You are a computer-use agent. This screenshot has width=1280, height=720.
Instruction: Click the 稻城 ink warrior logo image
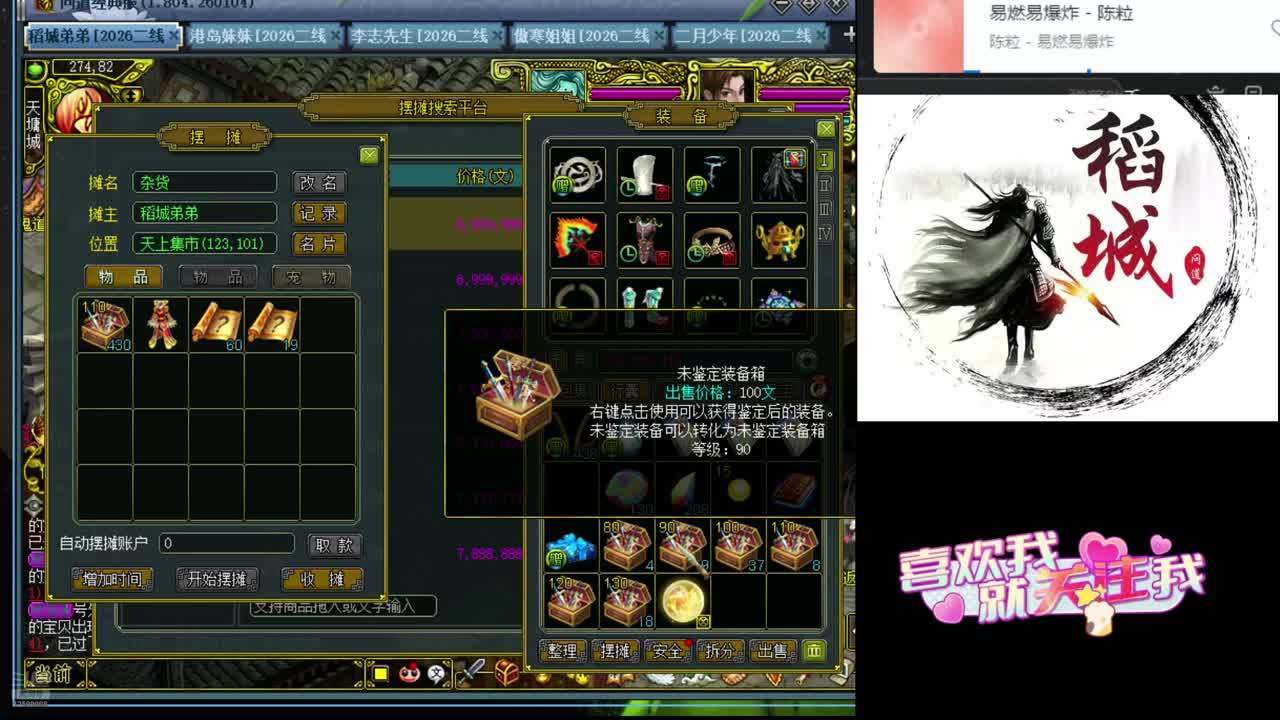click(1067, 257)
